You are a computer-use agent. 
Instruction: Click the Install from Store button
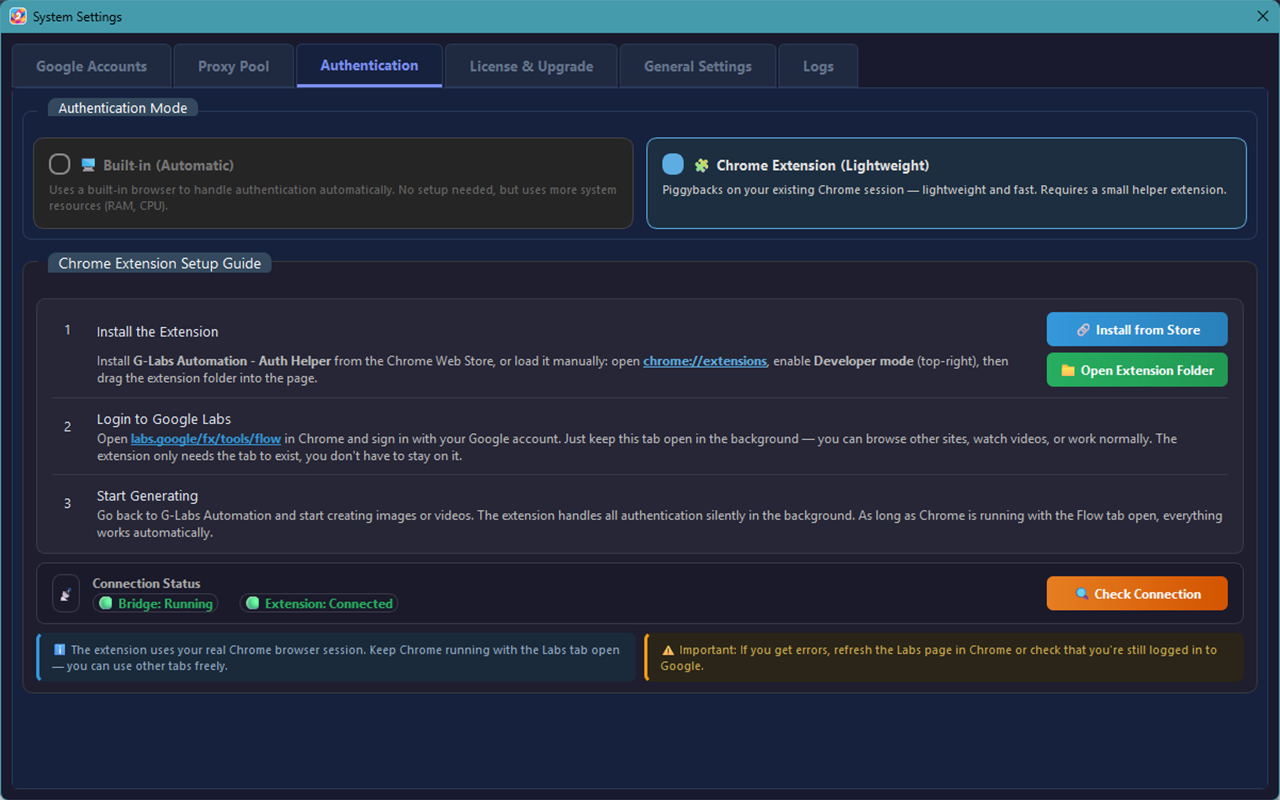point(1137,329)
